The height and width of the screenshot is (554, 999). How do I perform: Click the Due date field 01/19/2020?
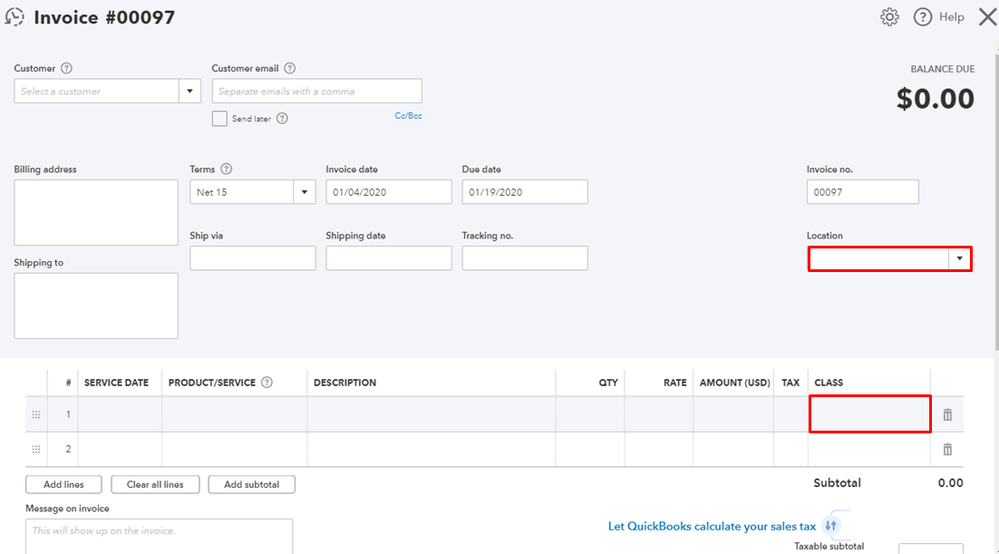[525, 192]
